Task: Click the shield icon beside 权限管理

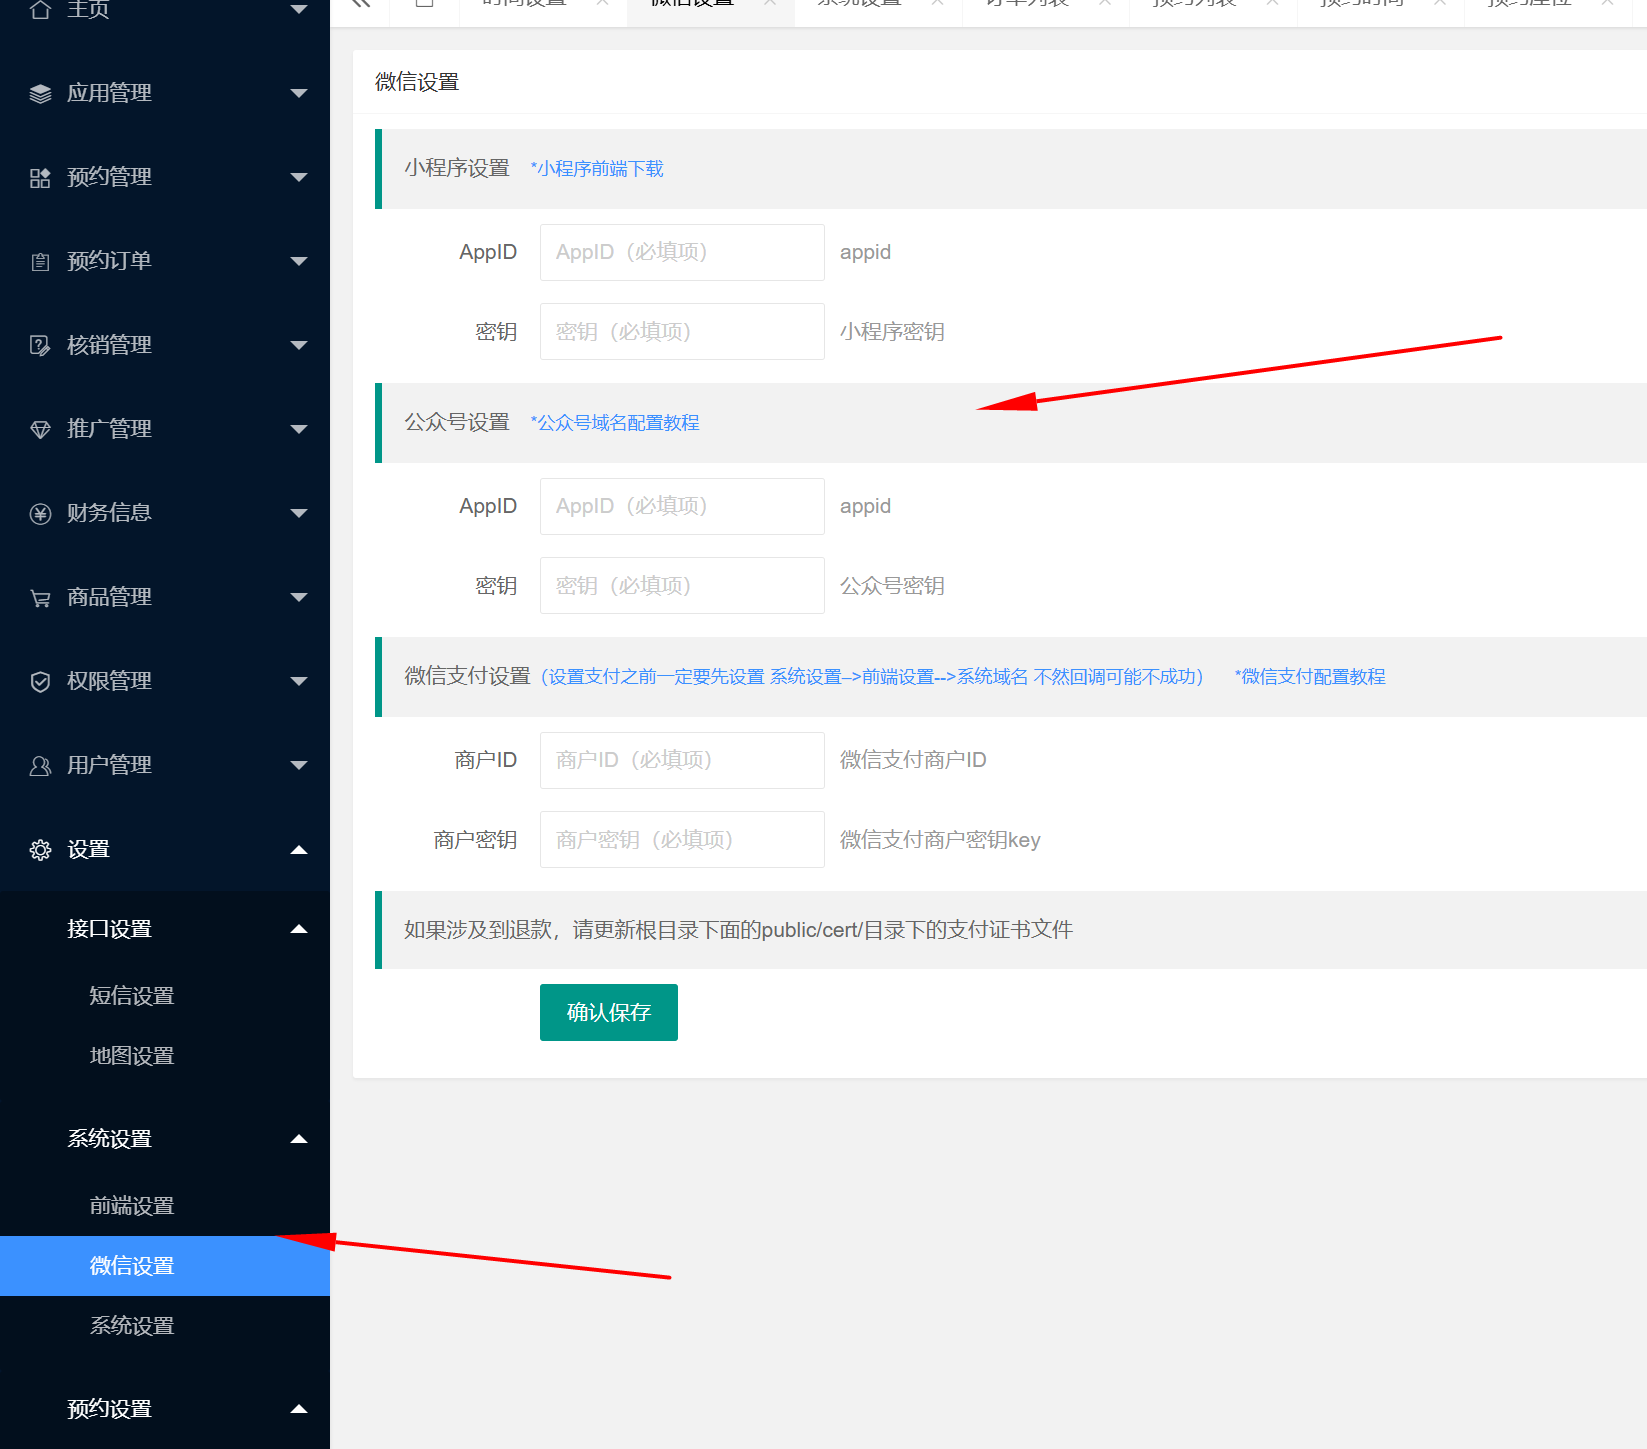Action: [40, 682]
